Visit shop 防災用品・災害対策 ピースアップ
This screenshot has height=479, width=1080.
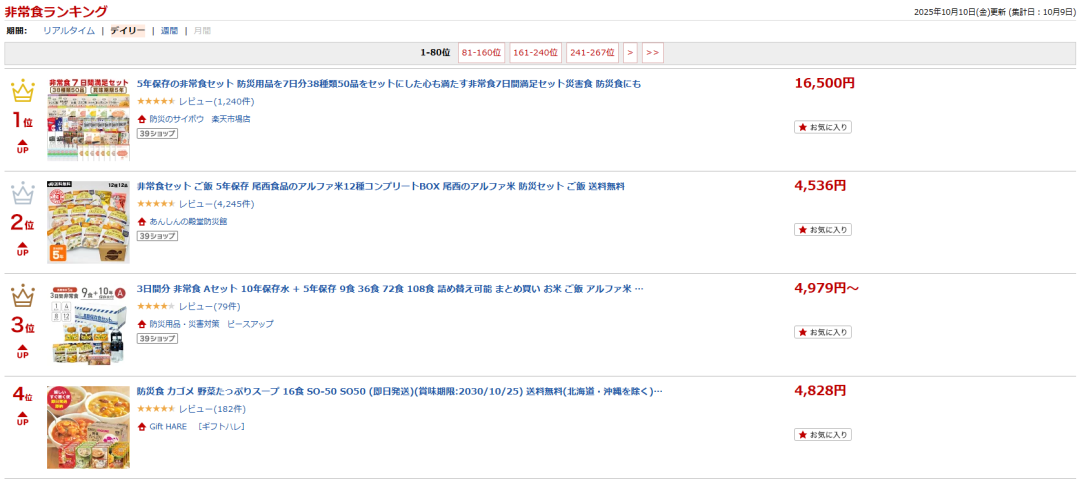point(211,324)
